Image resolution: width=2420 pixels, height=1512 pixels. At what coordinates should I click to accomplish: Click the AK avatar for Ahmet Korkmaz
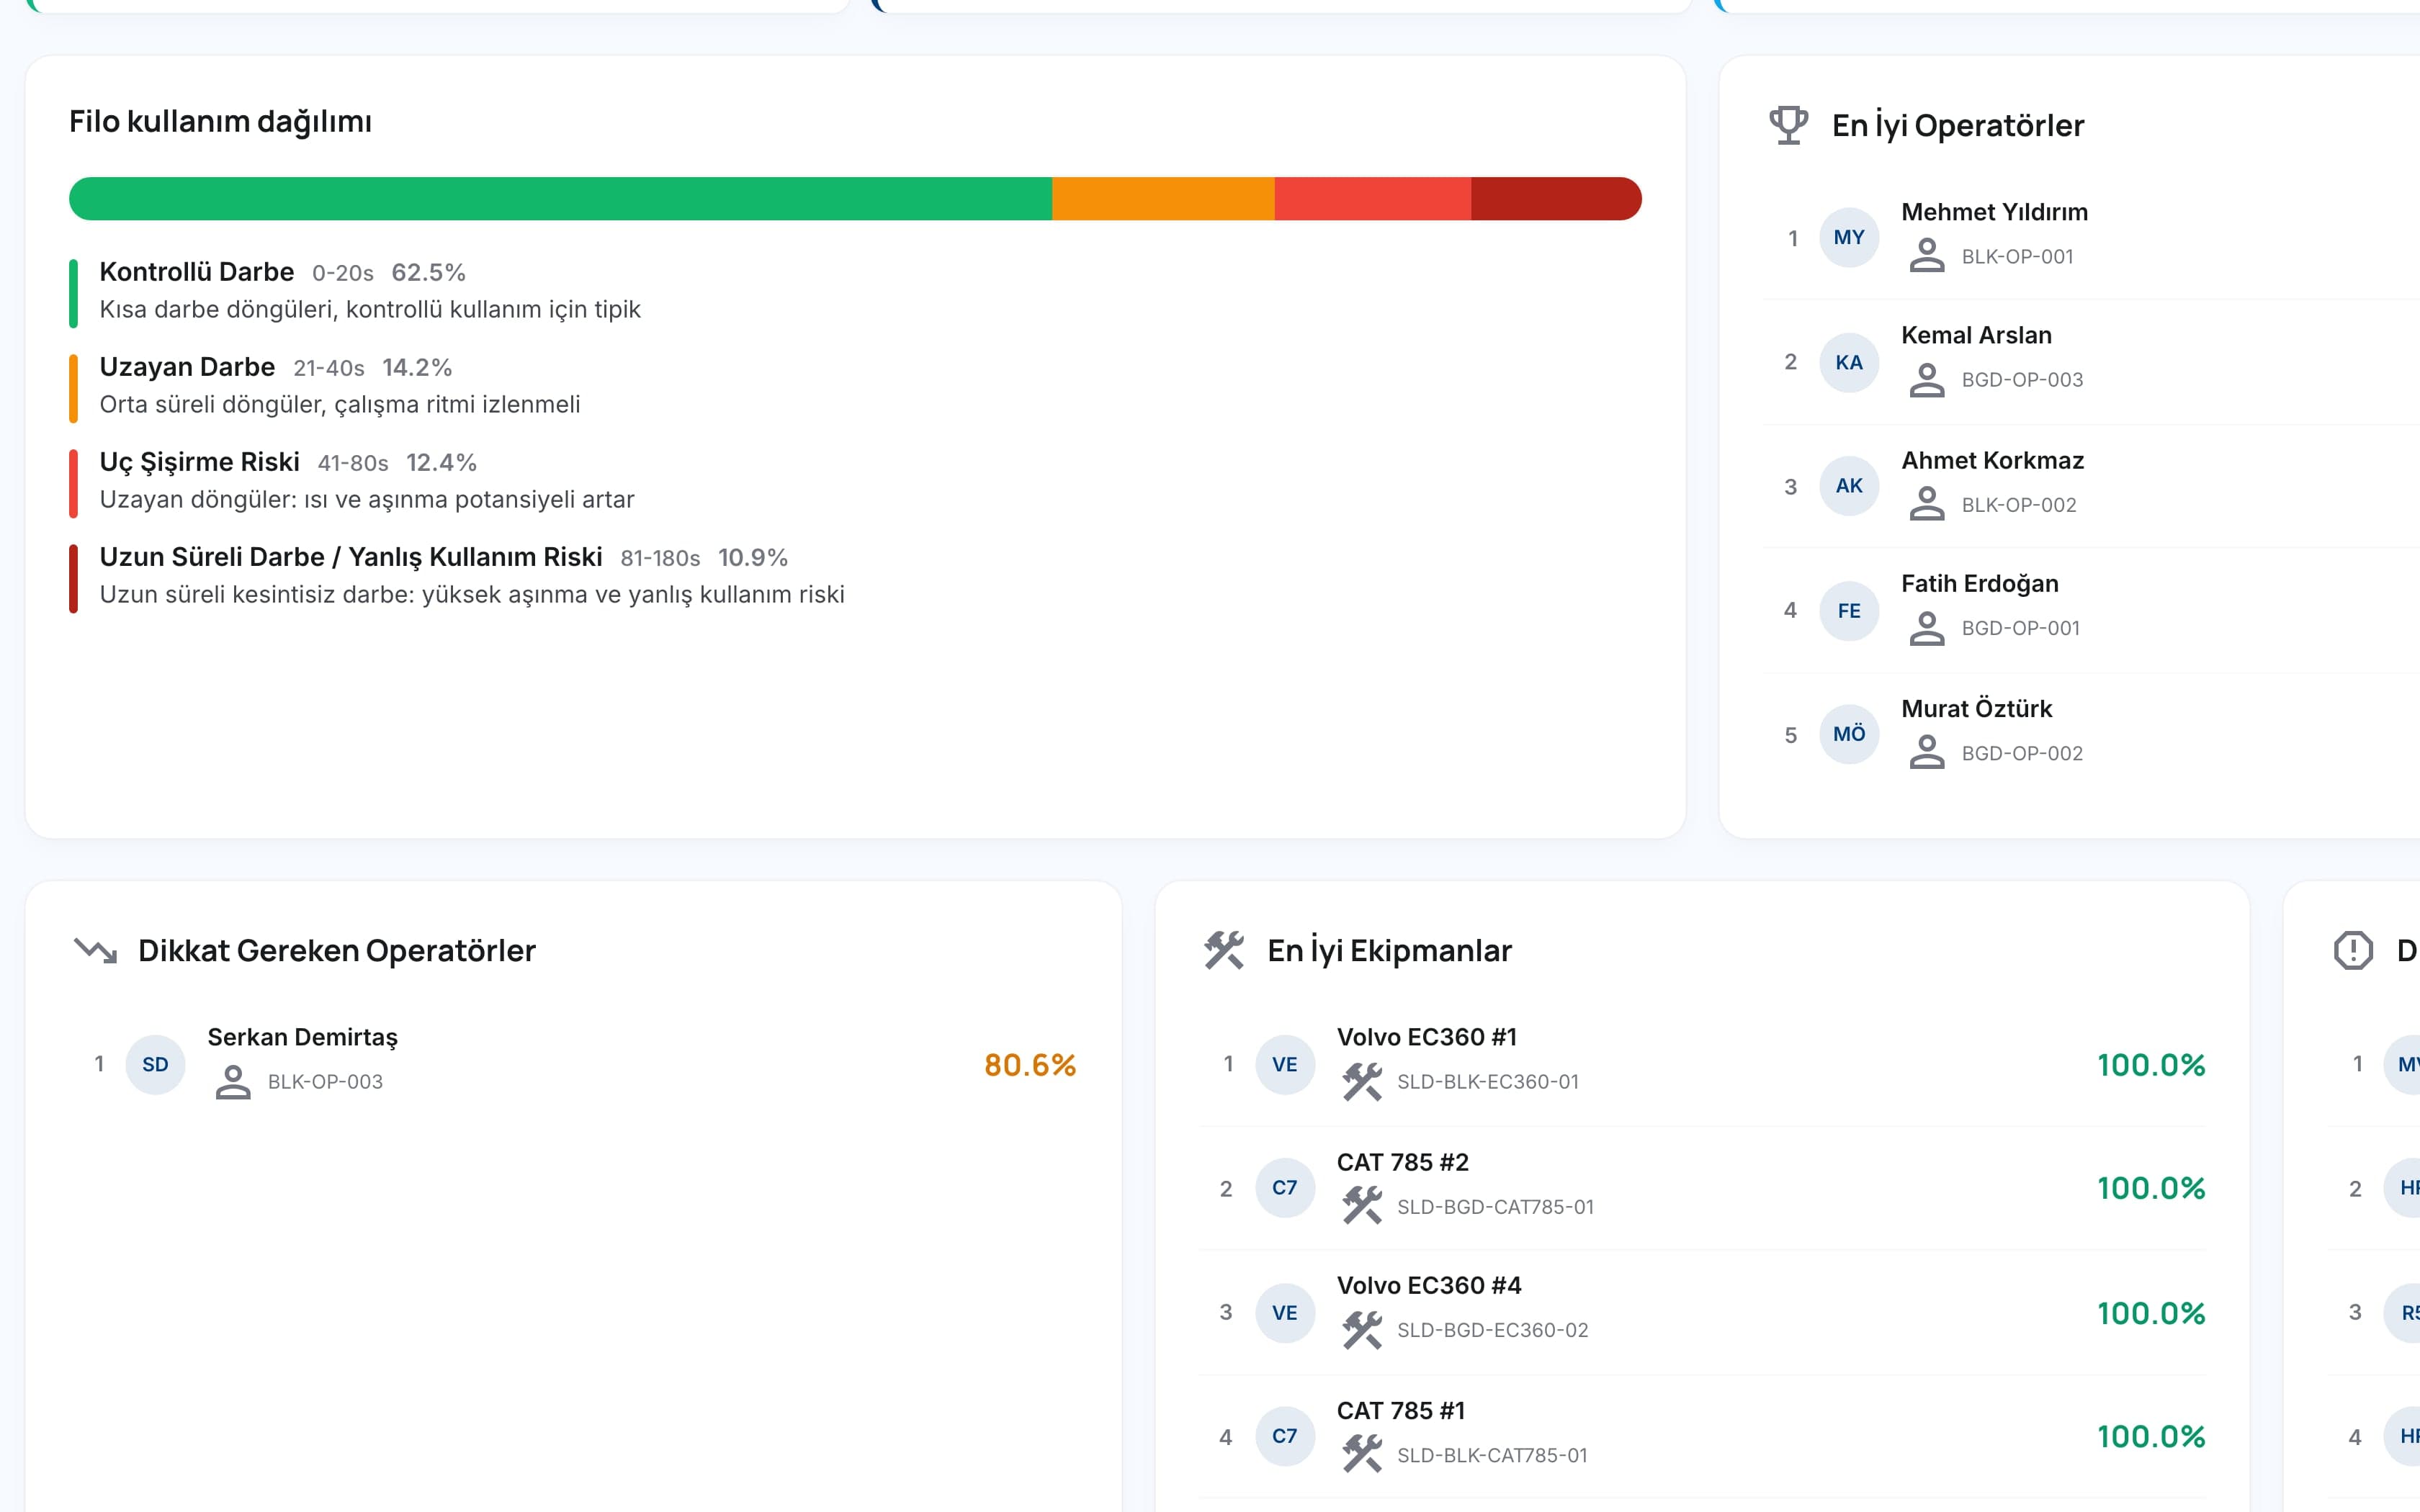[x=1849, y=486]
